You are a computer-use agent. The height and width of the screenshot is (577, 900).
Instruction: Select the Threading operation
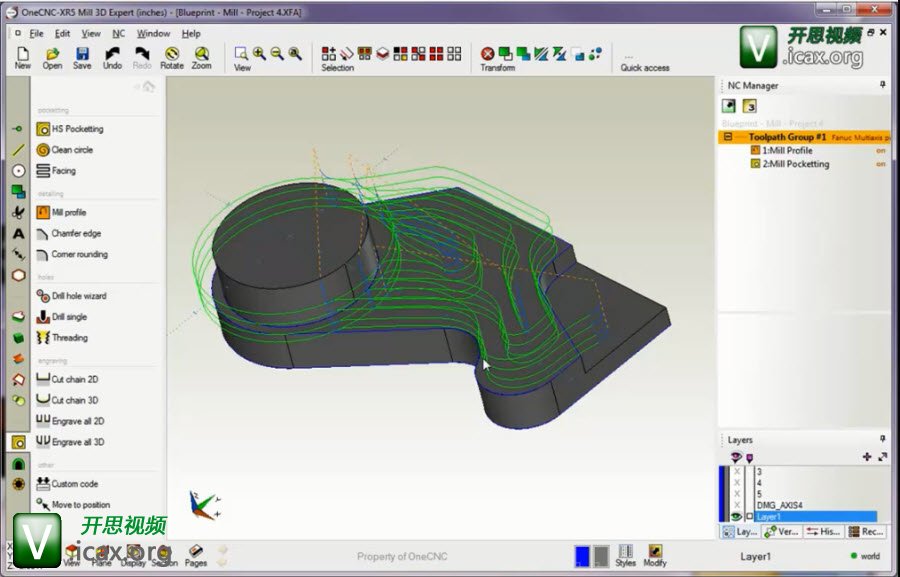point(69,338)
